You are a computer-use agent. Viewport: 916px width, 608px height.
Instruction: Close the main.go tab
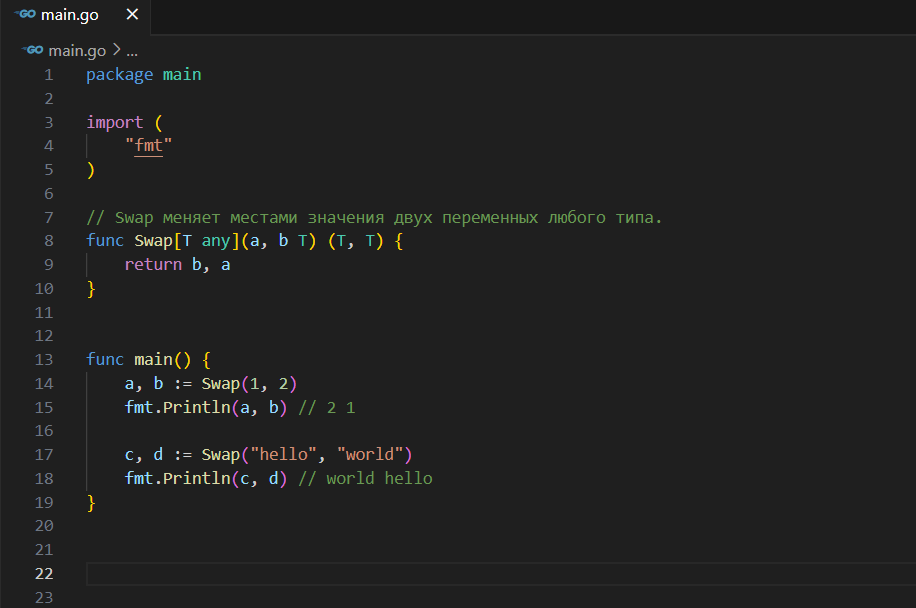[x=133, y=15]
